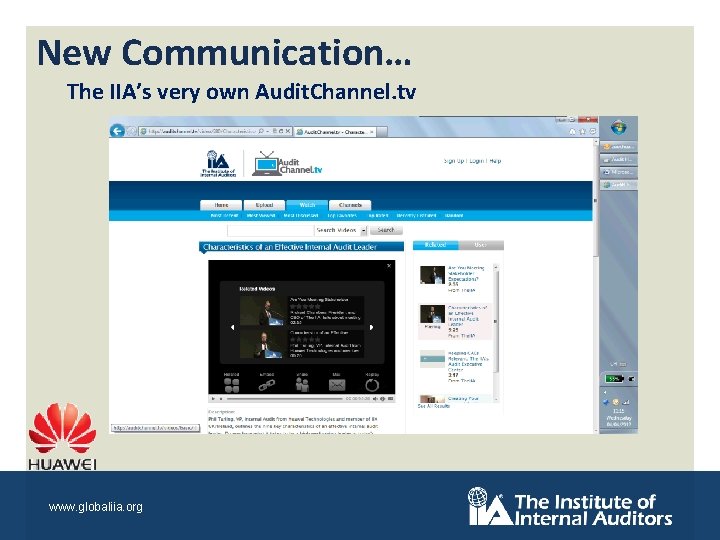The height and width of the screenshot is (540, 720).
Task: Click the browser favorites star icon
Action: (582, 132)
